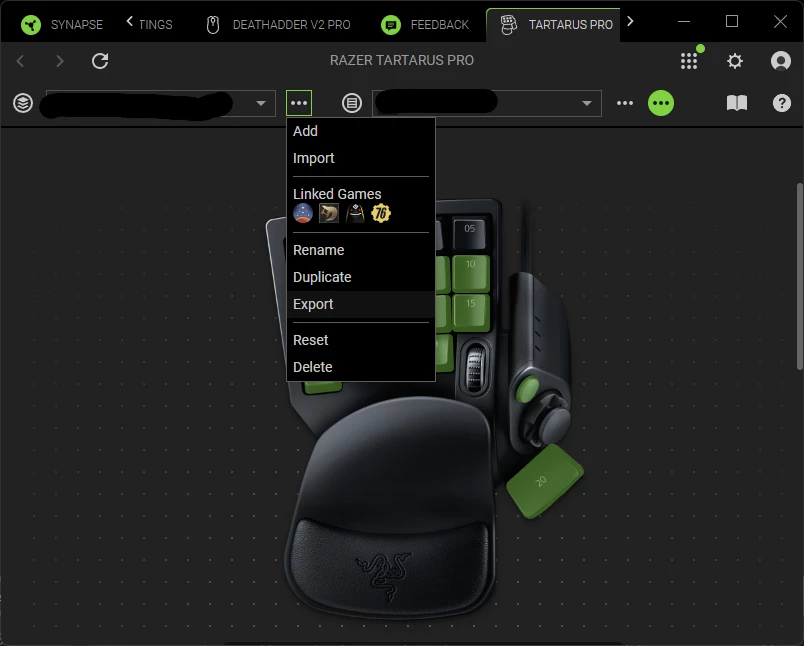Show previous tabs with left chevron
The height and width of the screenshot is (646, 804).
(x=129, y=22)
